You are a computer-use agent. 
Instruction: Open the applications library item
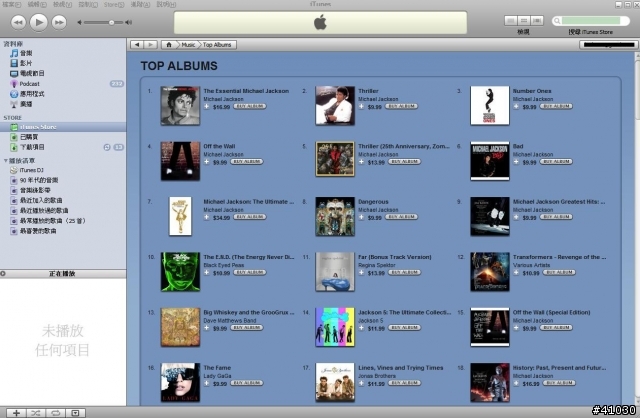point(27,93)
